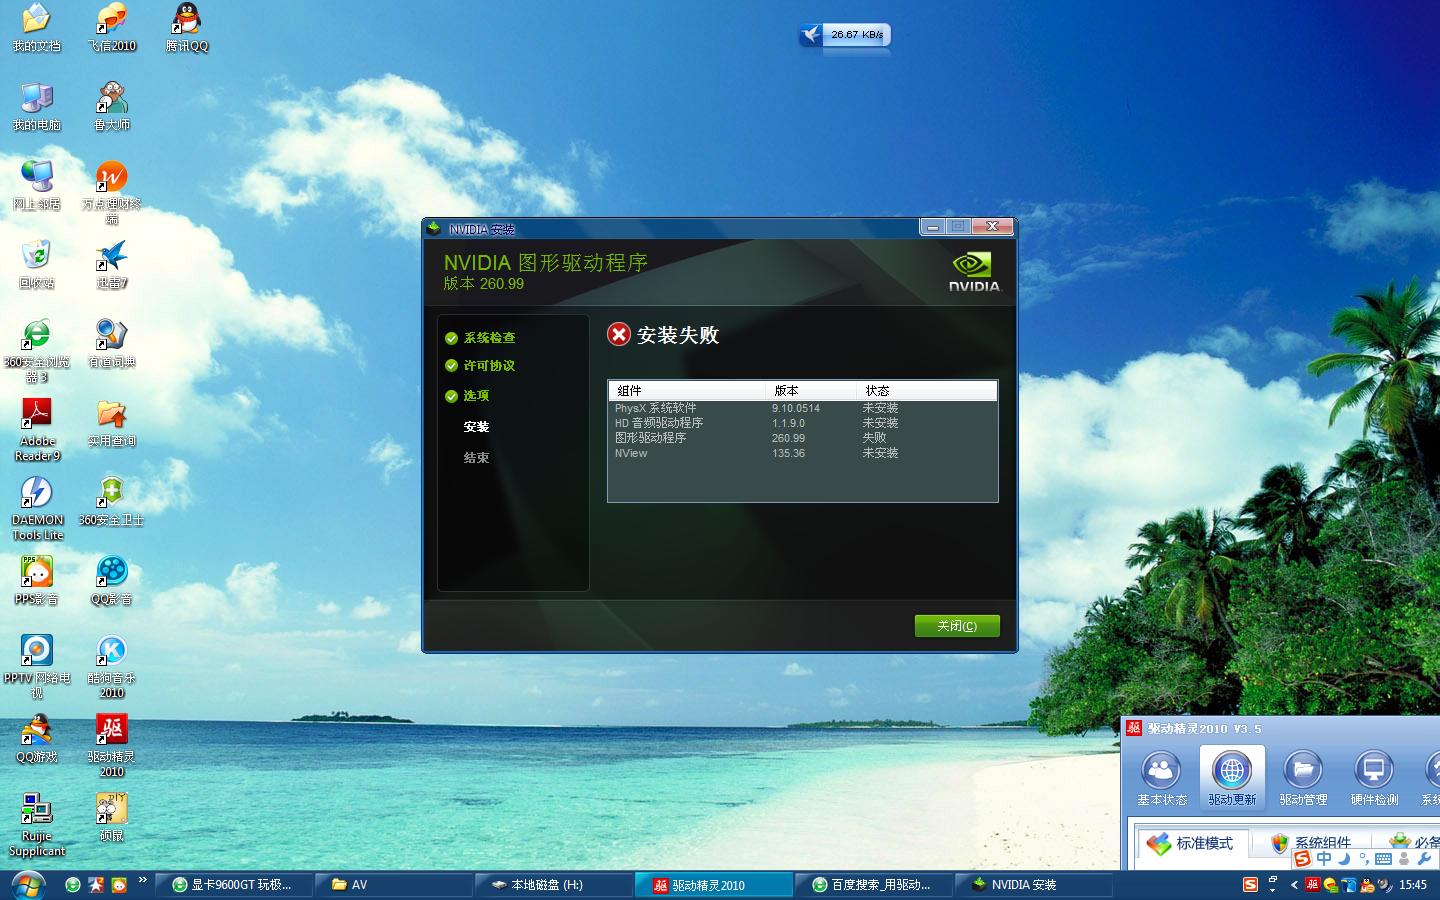Open 驱动管理 in 驱动精灵 window
The width and height of the screenshot is (1440, 900).
pos(1303,778)
